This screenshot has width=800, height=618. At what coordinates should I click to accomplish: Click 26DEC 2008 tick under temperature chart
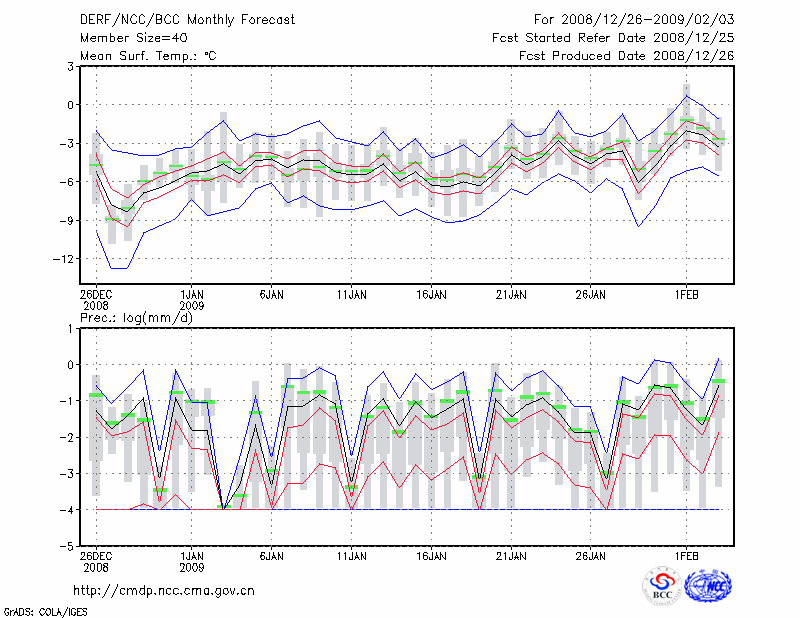click(x=96, y=301)
